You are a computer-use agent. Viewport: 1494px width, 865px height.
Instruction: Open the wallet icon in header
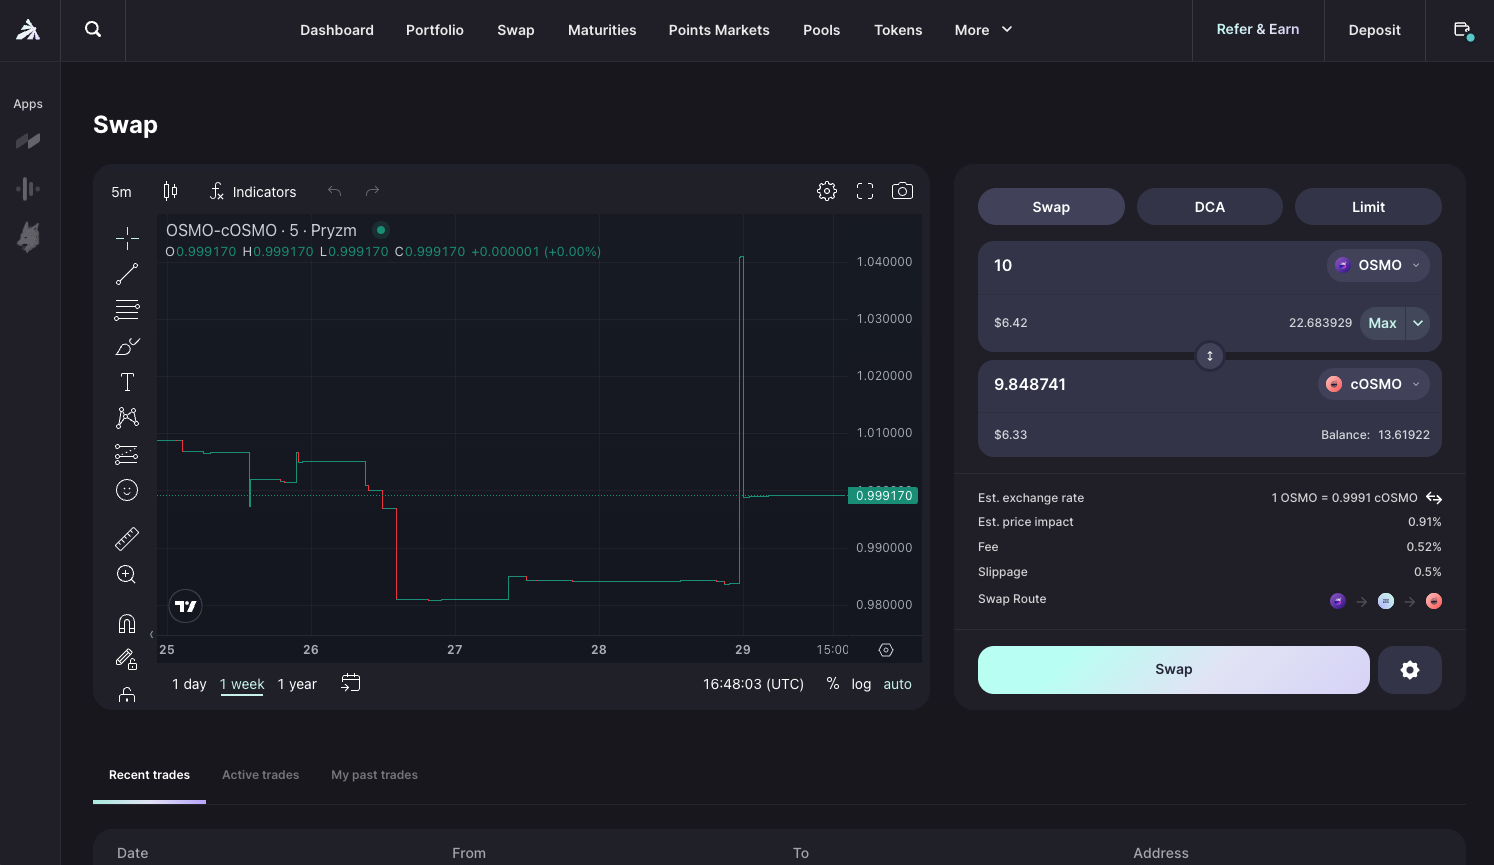1462,30
